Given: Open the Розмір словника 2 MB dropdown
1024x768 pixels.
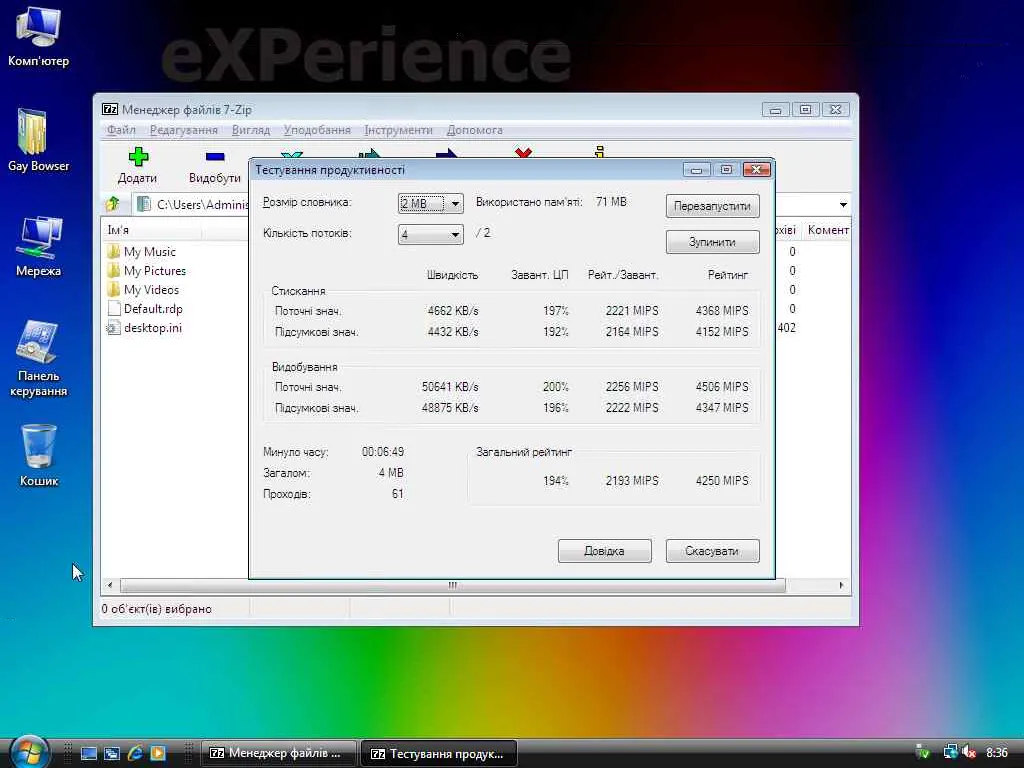Looking at the screenshot, I should [x=431, y=203].
